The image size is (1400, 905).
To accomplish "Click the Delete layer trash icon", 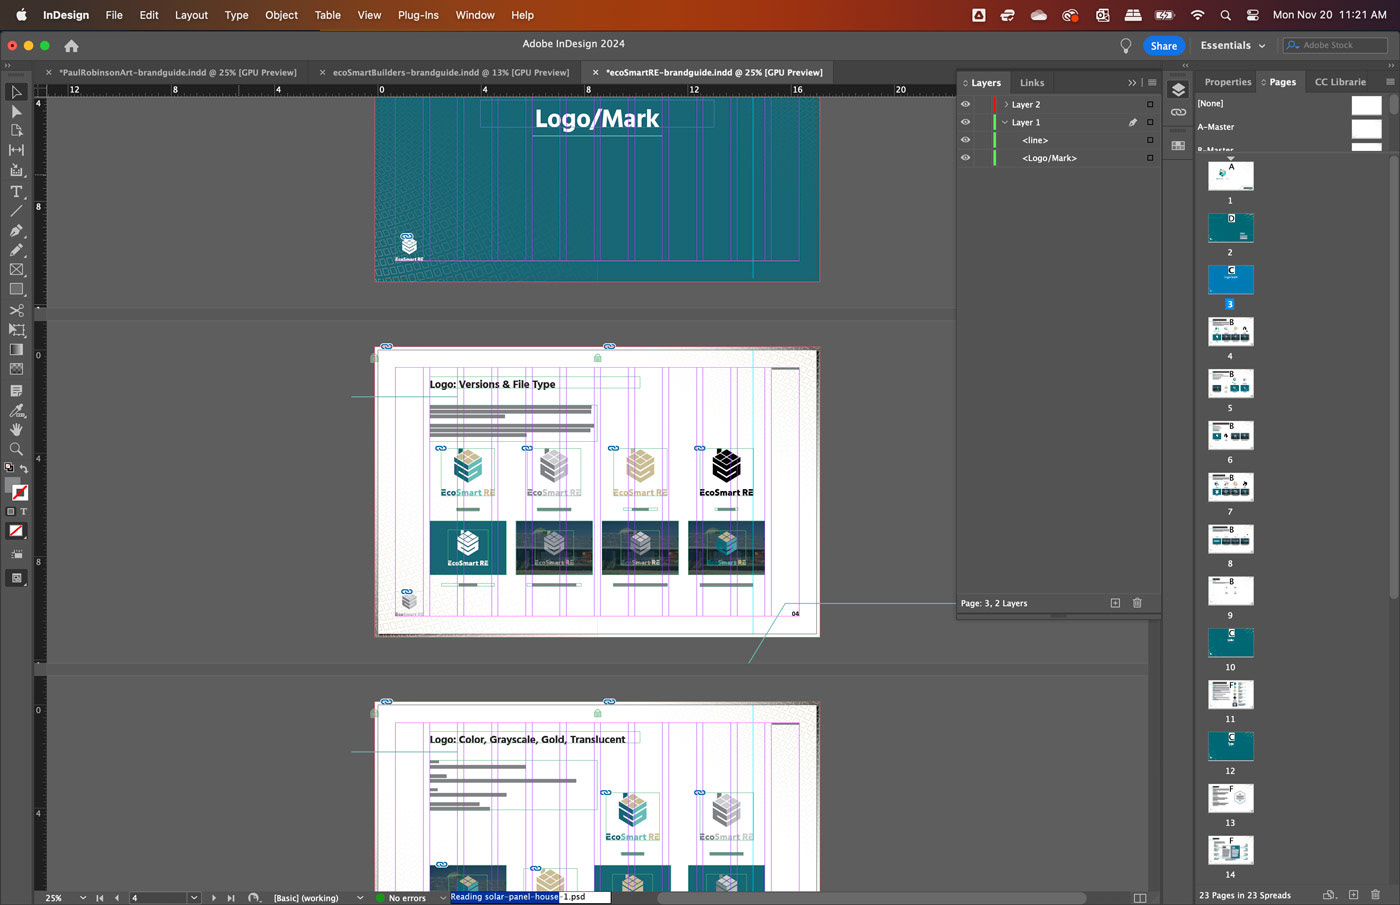I will tap(1137, 603).
